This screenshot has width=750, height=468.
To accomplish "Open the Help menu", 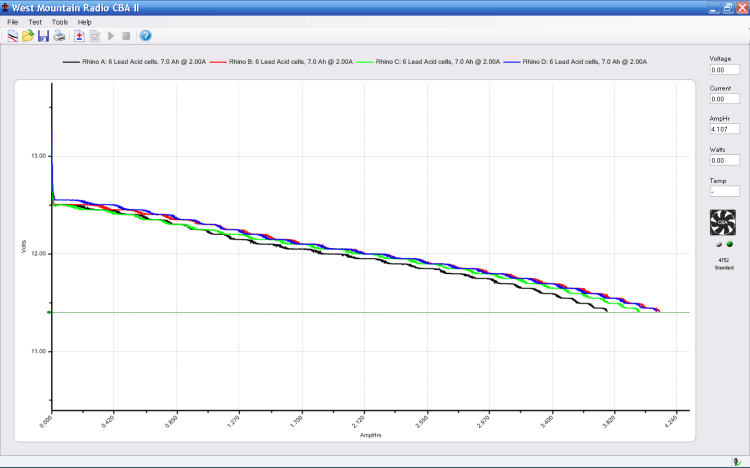I will pos(85,21).
